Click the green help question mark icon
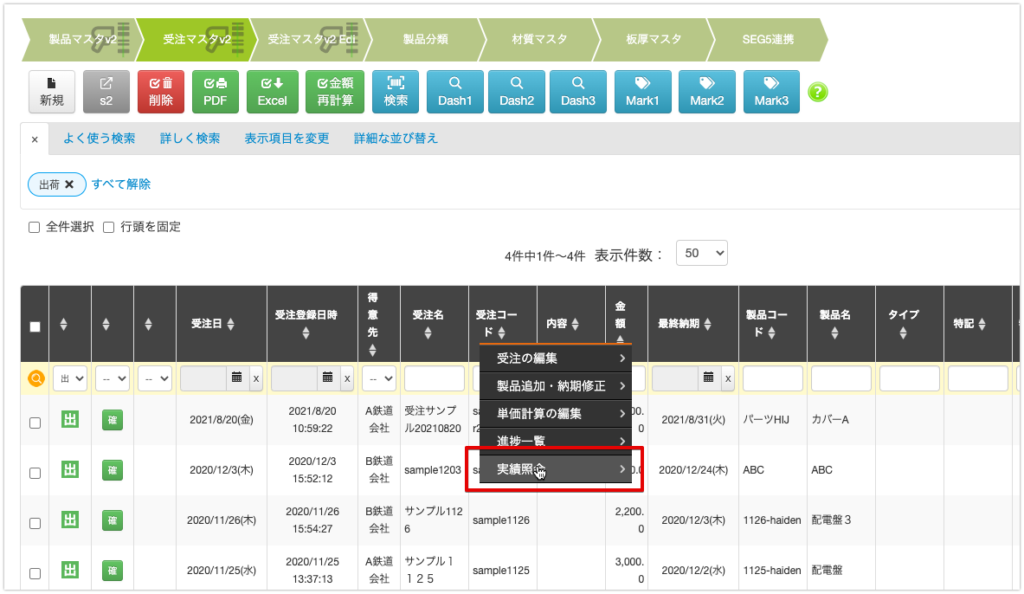This screenshot has width=1024, height=594. [817, 92]
